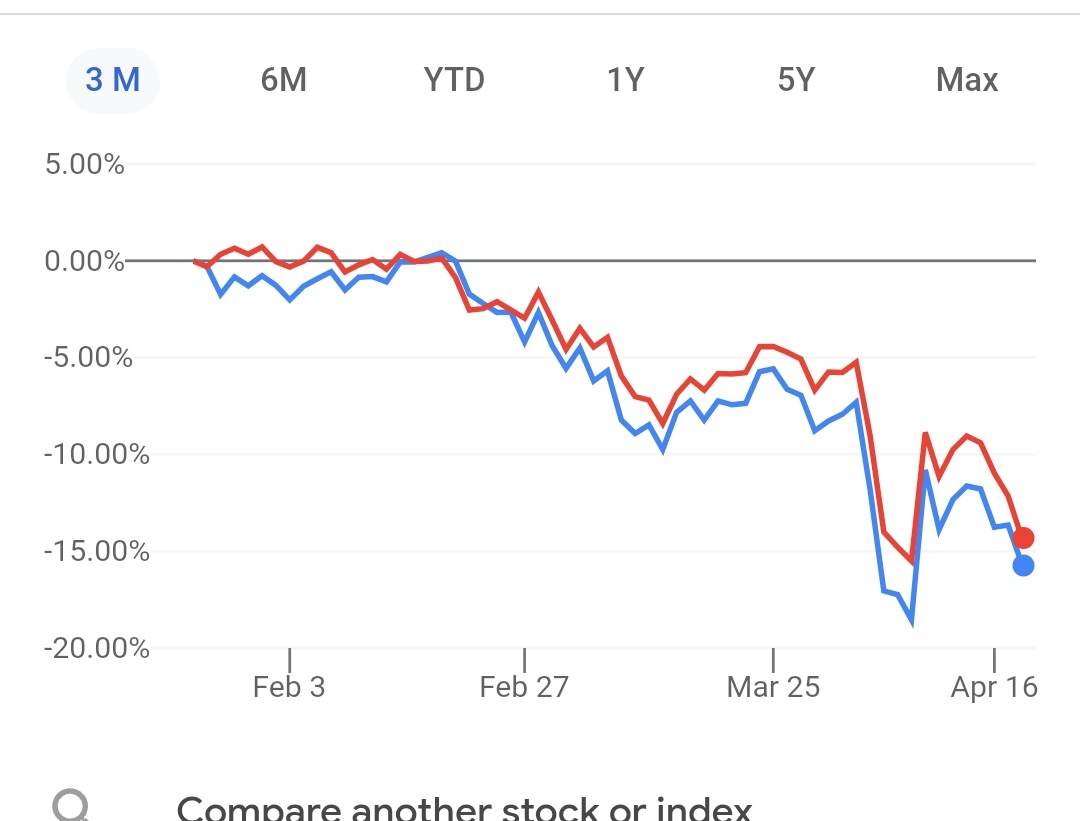Image resolution: width=1080 pixels, height=821 pixels.
Task: Show year-to-date with YTD tab
Action: pyautogui.click(x=454, y=80)
